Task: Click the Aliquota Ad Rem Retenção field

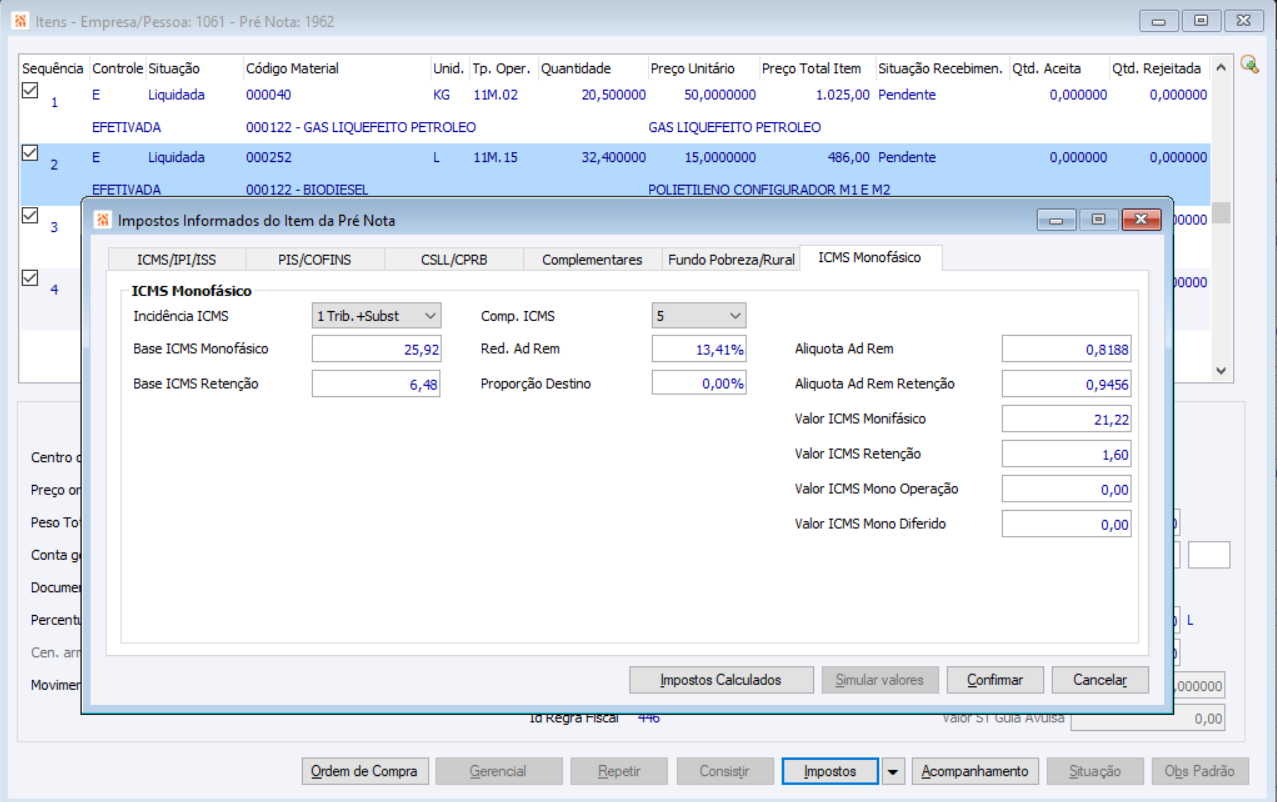Action: [x=1066, y=385]
